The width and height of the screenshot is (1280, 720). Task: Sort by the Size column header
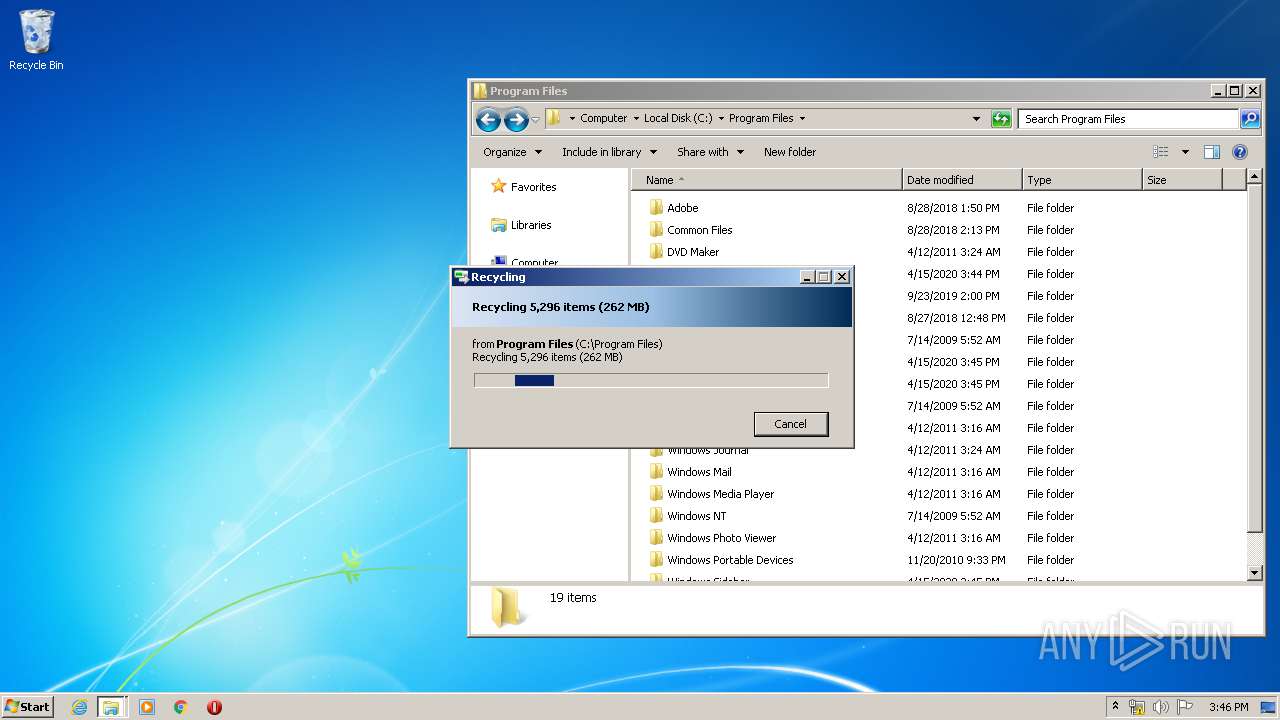pos(1182,180)
